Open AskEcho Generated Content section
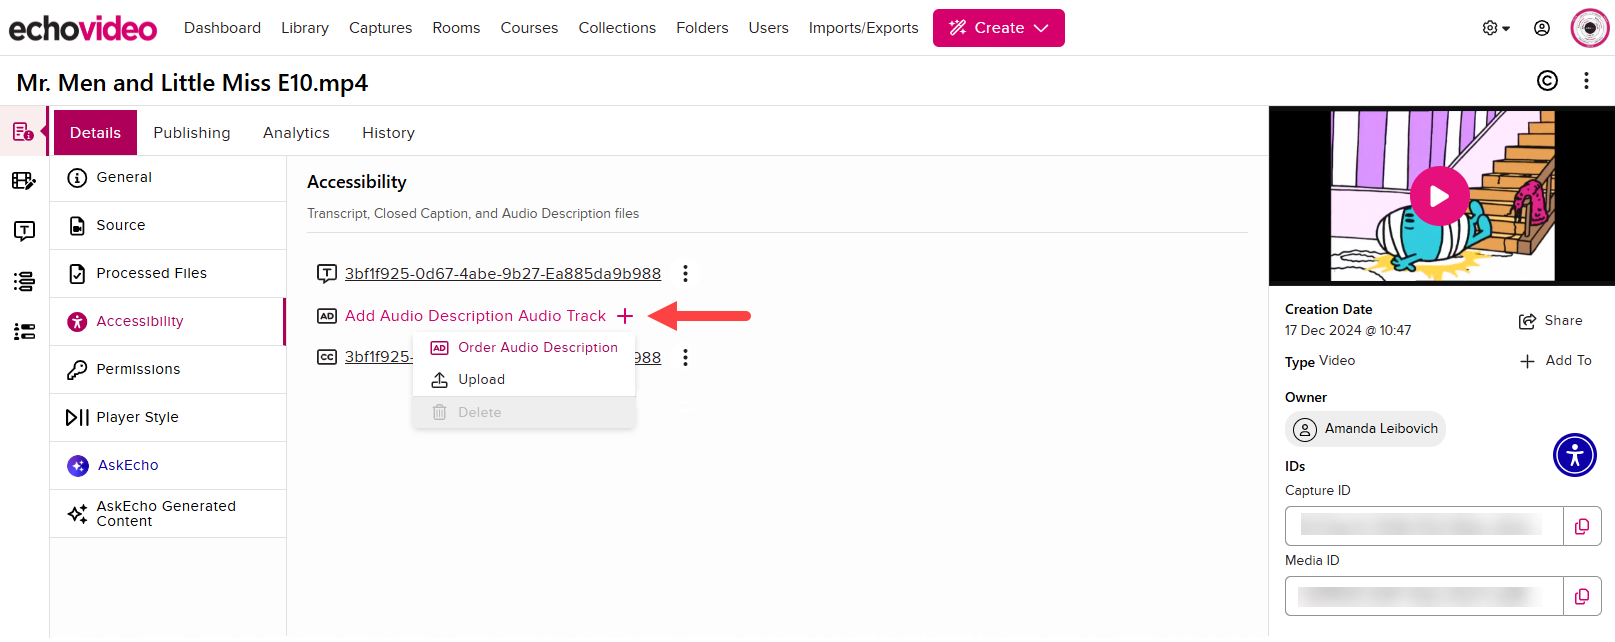The image size is (1615, 642). coord(168,514)
